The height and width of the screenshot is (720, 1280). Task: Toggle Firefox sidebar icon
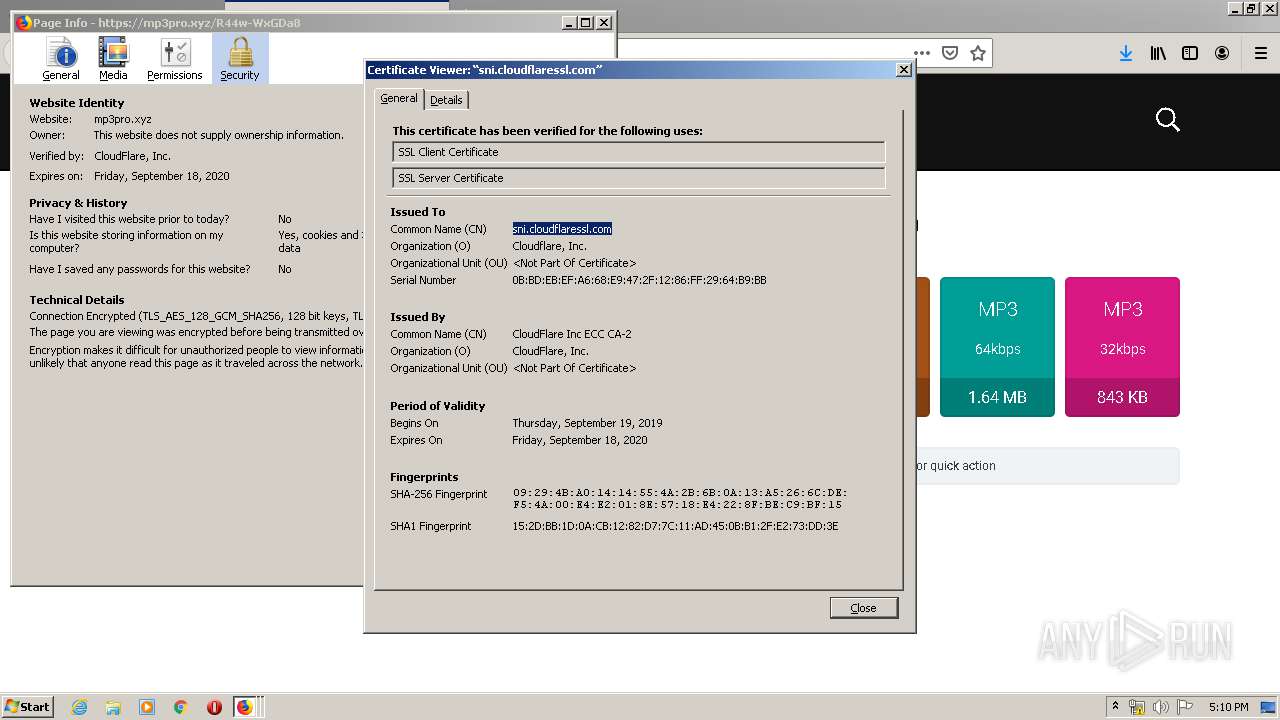tap(1190, 54)
